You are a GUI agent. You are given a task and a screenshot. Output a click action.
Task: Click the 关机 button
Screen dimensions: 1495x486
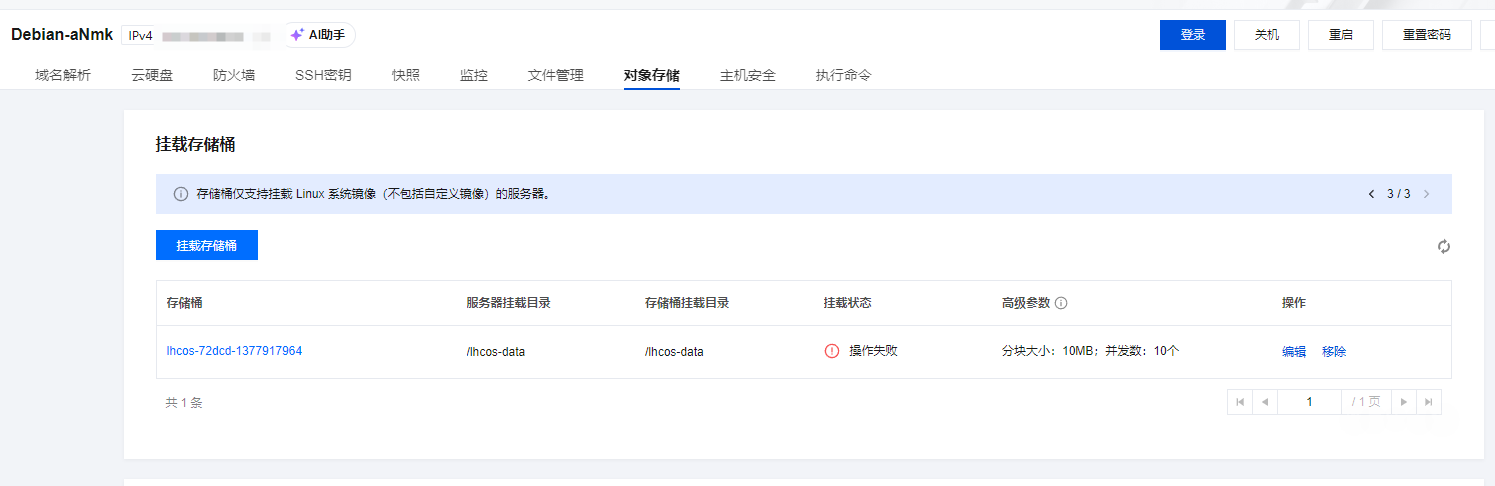pyautogui.click(x=1267, y=34)
